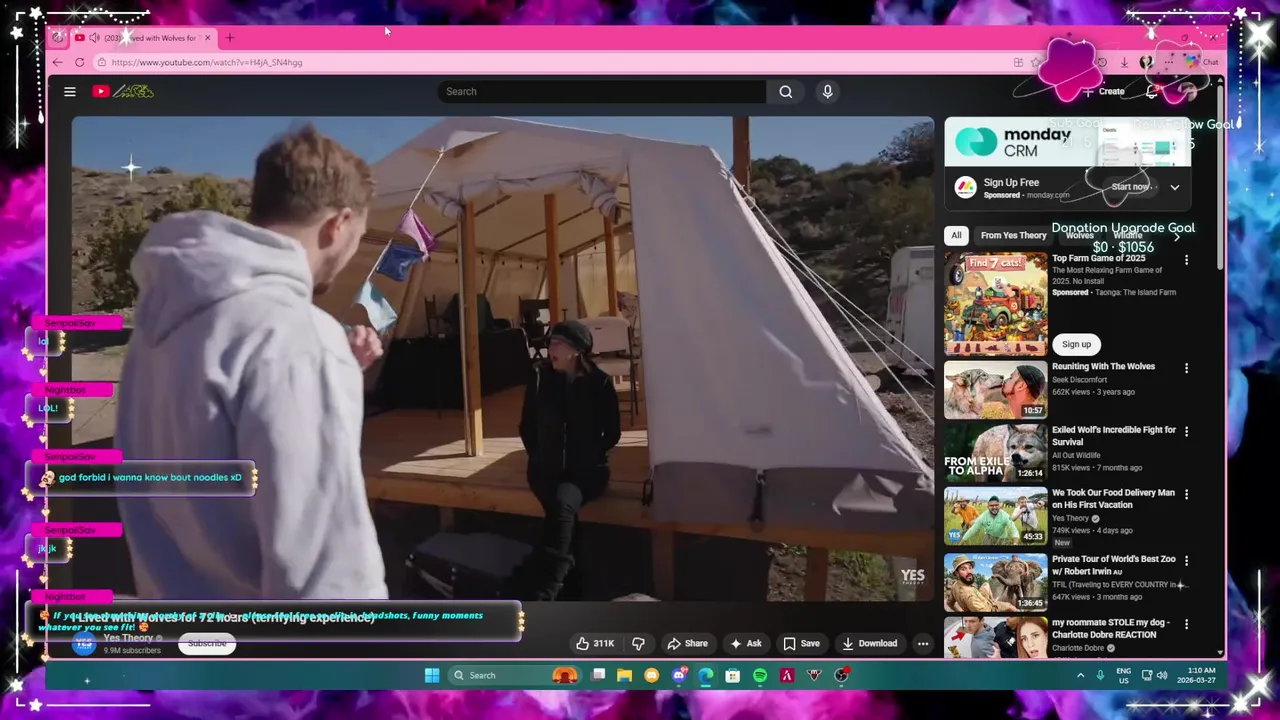Click the Ask button under the video

(x=746, y=643)
